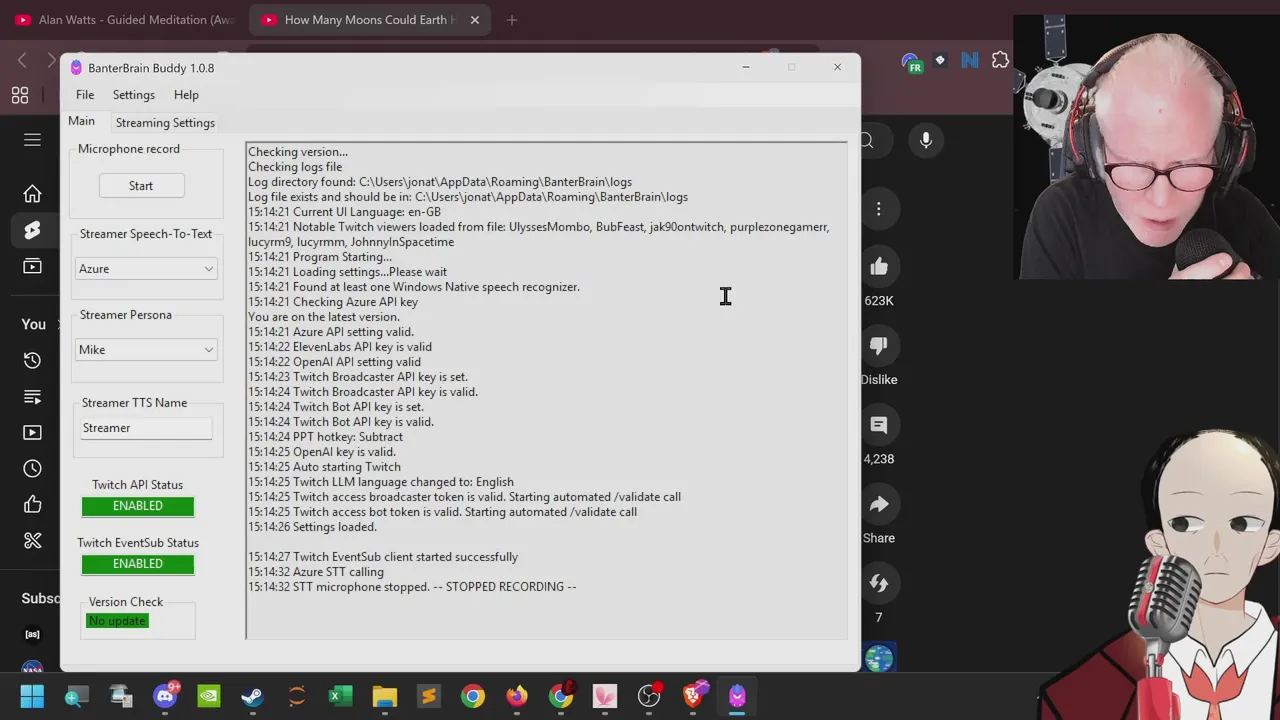Open YouTube Your videos sidebar icon
Screen dimensions: 1280x720
click(x=32, y=433)
